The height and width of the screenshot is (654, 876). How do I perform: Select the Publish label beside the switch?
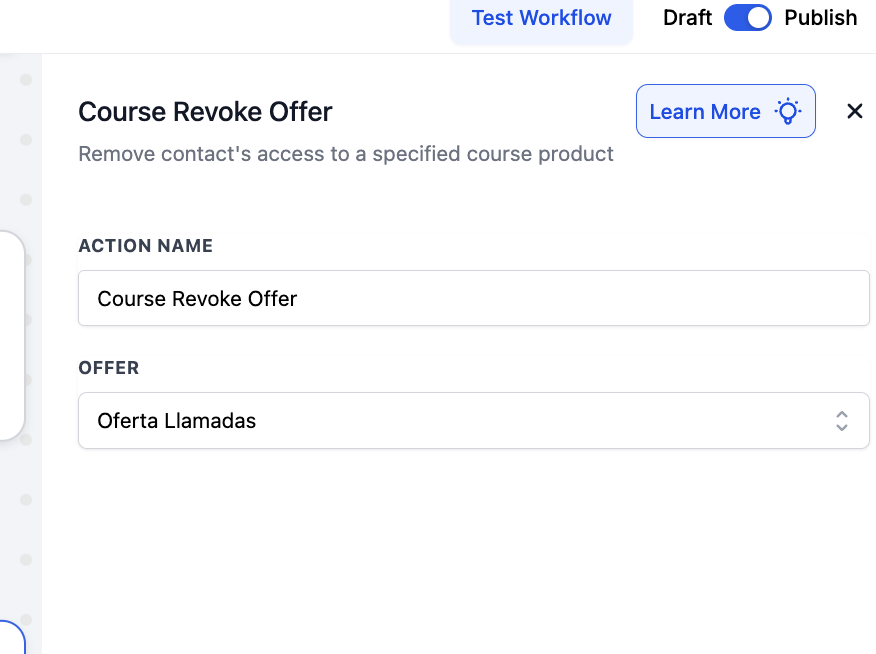click(820, 18)
